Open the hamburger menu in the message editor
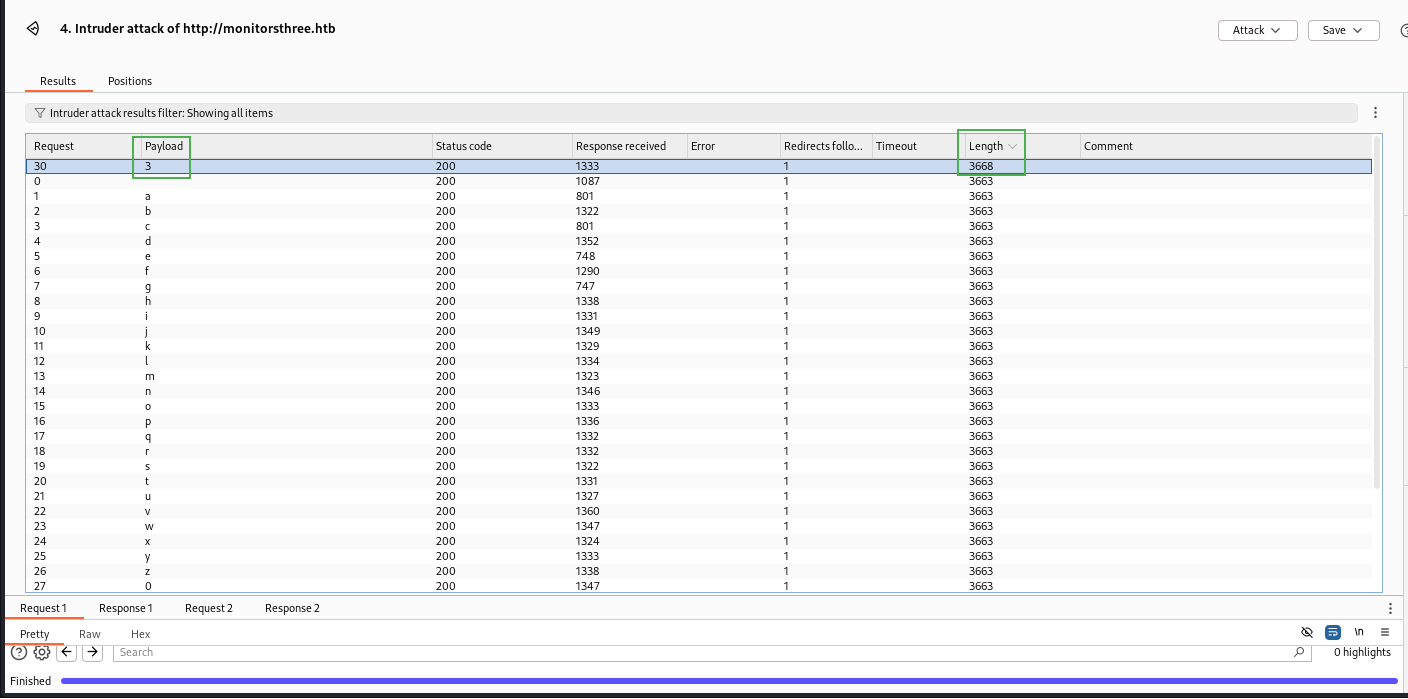The image size is (1408, 699). (x=1385, y=632)
